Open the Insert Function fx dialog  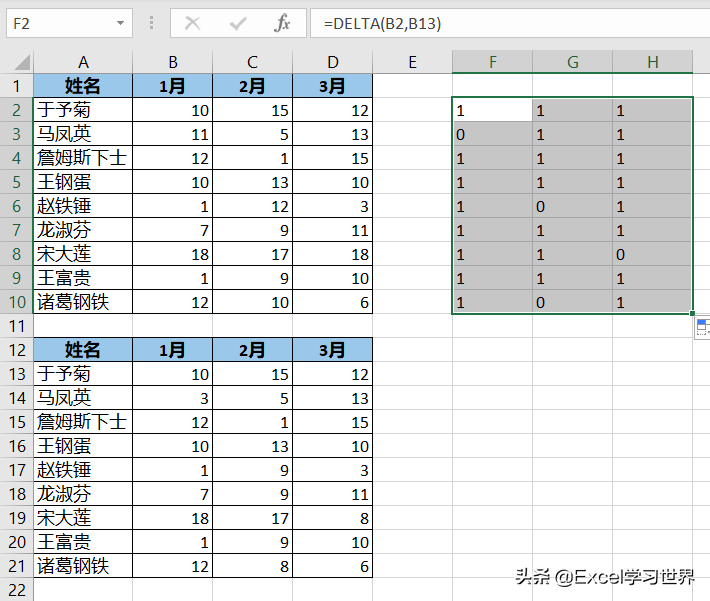pos(282,23)
